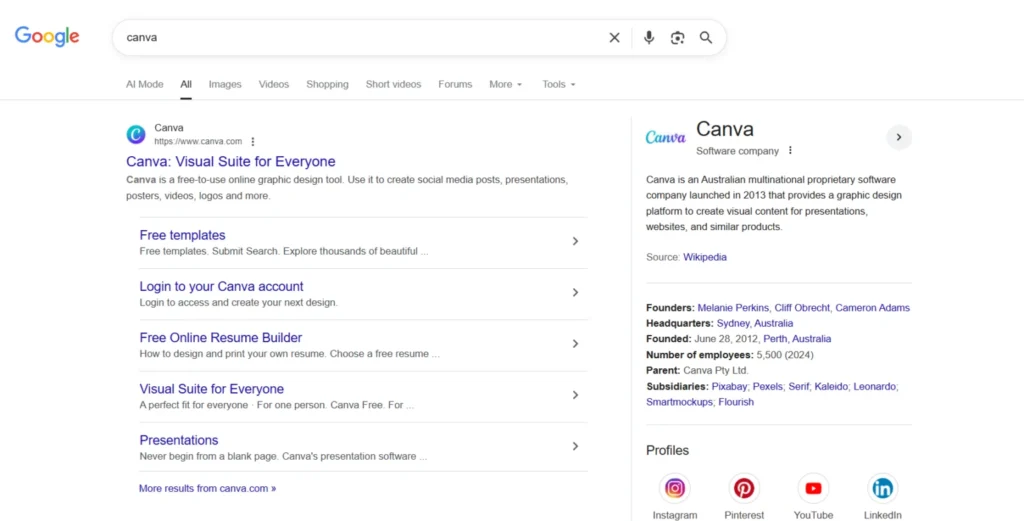Click 'More results from canva.com'
Screen dimensions: 1024x521
tap(207, 488)
